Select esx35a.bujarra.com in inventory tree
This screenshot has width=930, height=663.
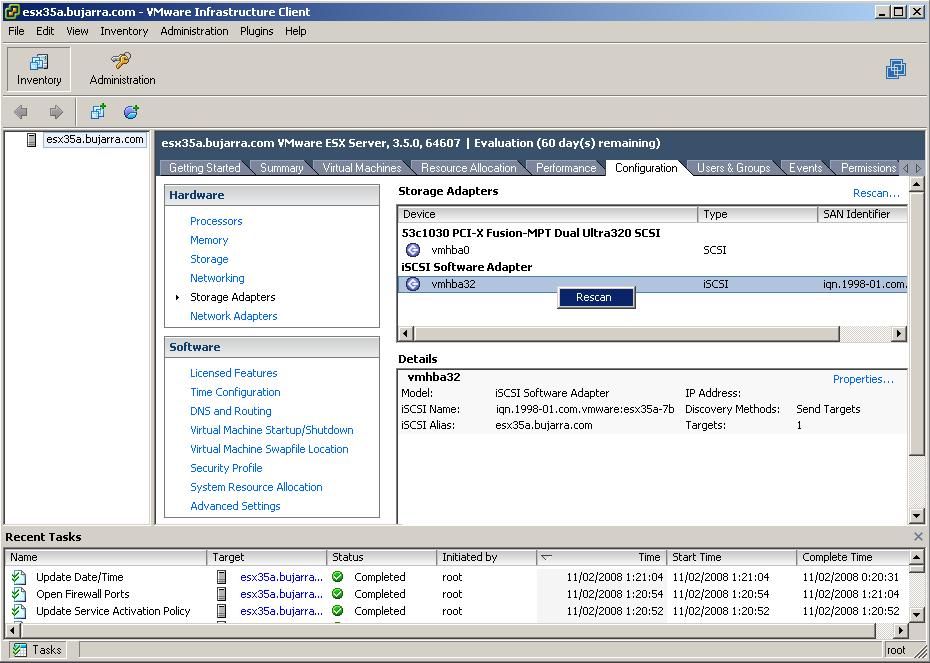point(95,139)
